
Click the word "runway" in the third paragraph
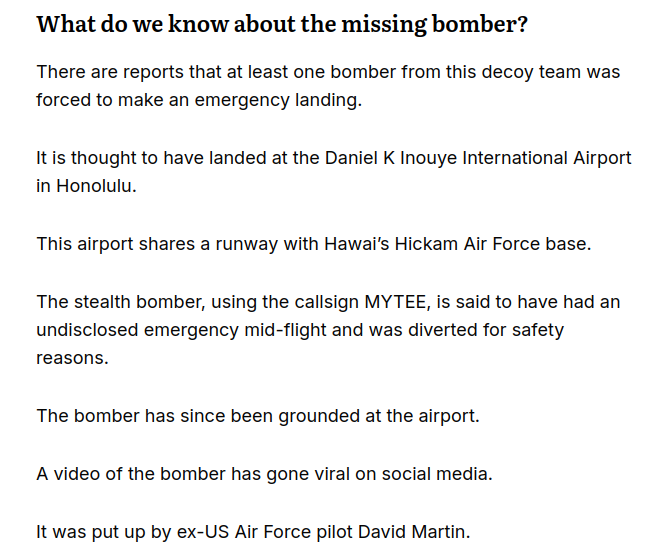tap(246, 245)
